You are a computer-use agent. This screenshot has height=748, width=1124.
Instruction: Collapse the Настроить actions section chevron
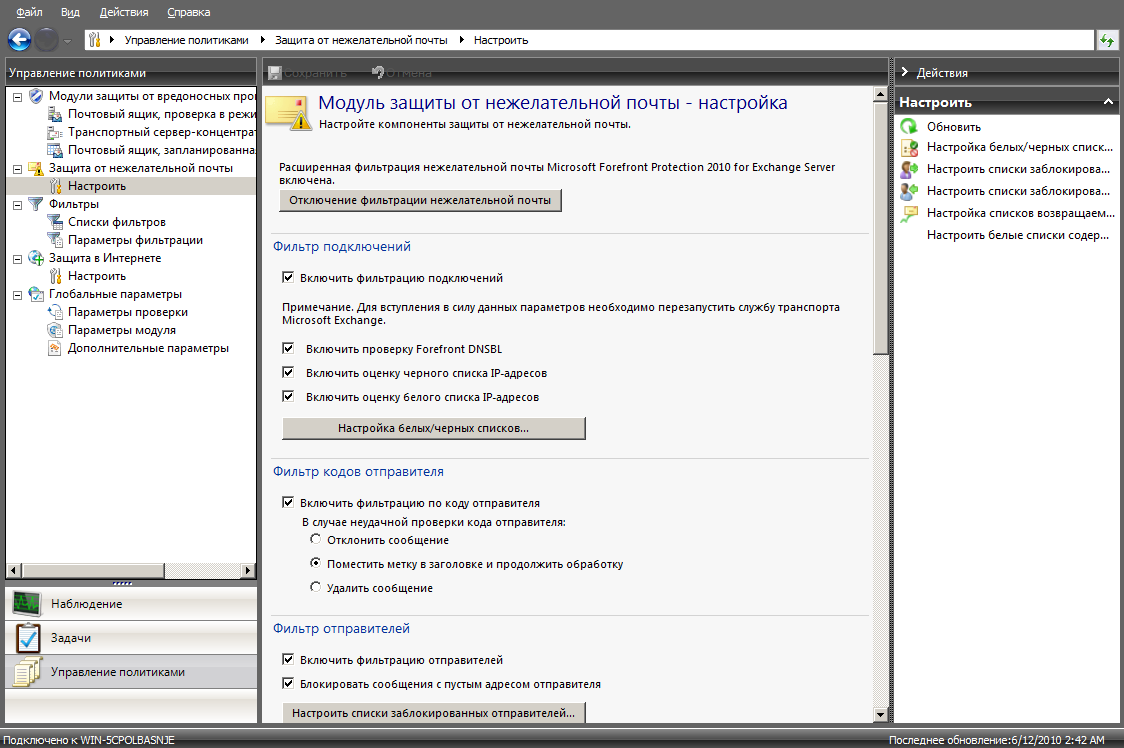(1107, 102)
